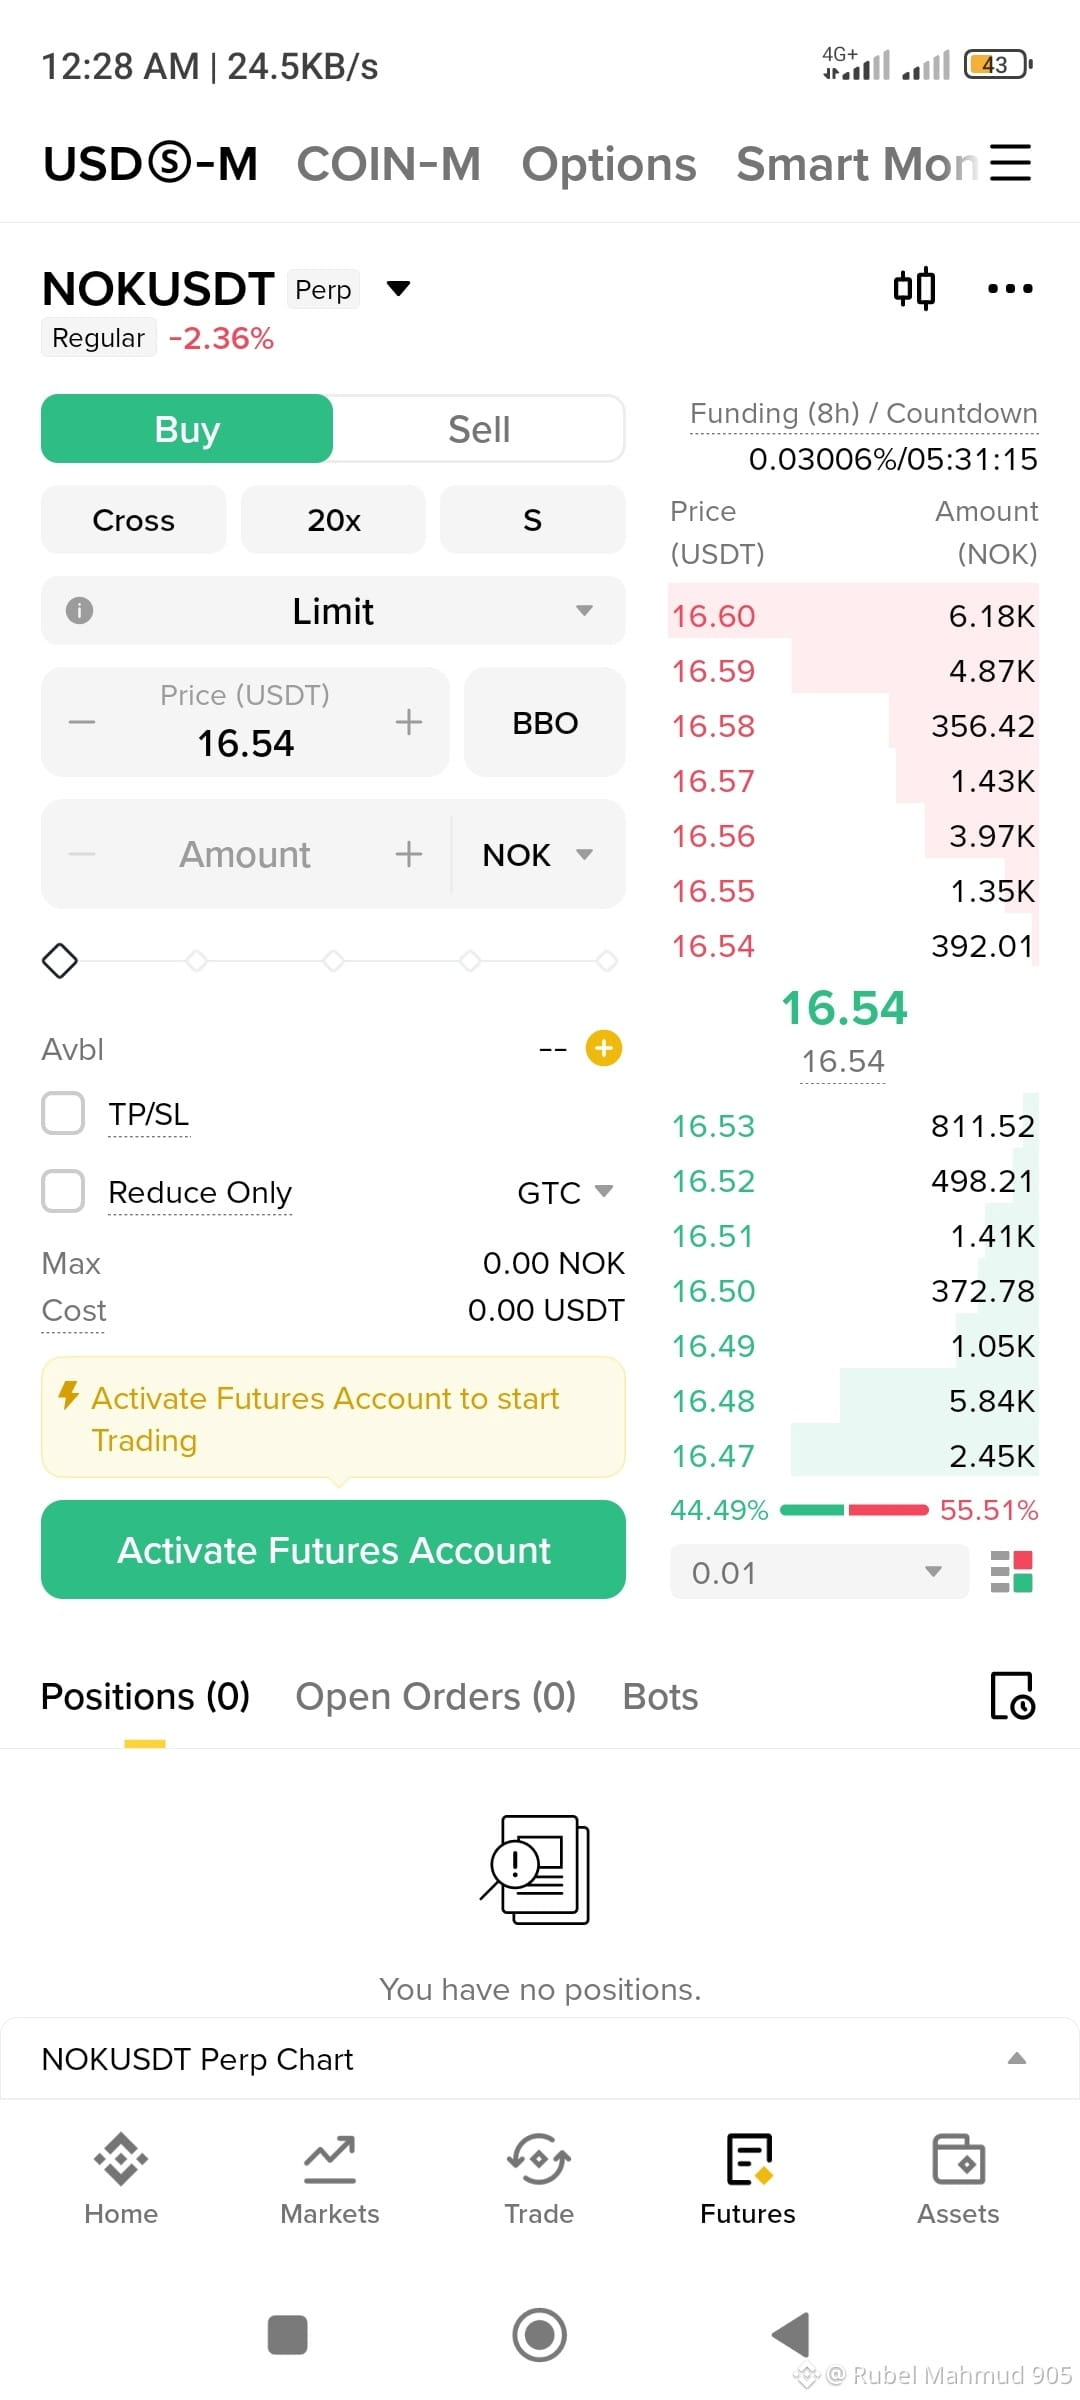This screenshot has width=1080, height=2400.
Task: Open the Limit order type dropdown
Action: coord(333,610)
